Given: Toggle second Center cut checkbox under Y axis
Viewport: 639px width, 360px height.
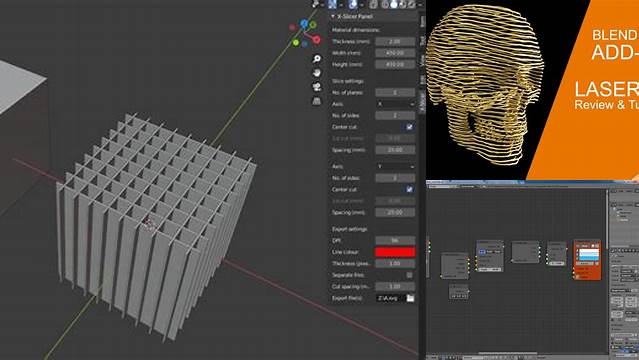Looking at the screenshot, I should [409, 190].
